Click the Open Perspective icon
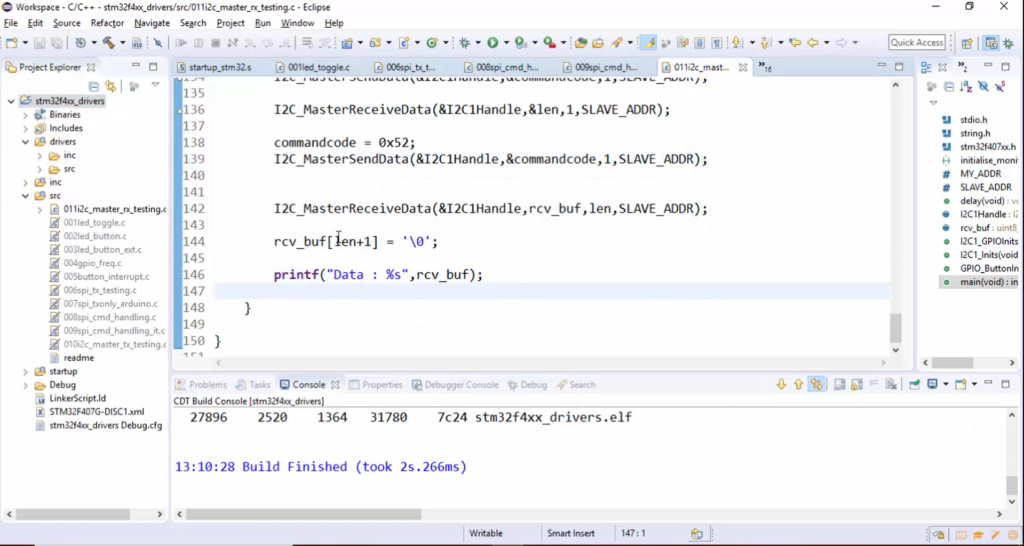The height and width of the screenshot is (546, 1024). coord(967,43)
